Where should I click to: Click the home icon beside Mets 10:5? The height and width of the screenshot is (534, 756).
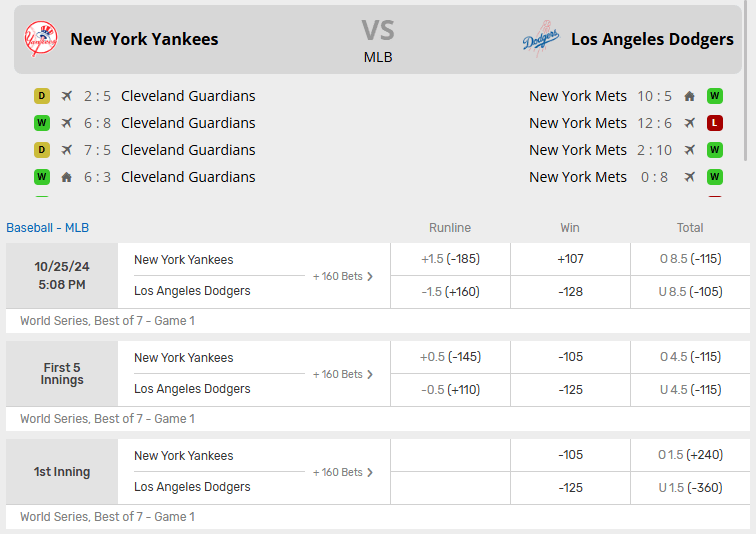[x=689, y=96]
